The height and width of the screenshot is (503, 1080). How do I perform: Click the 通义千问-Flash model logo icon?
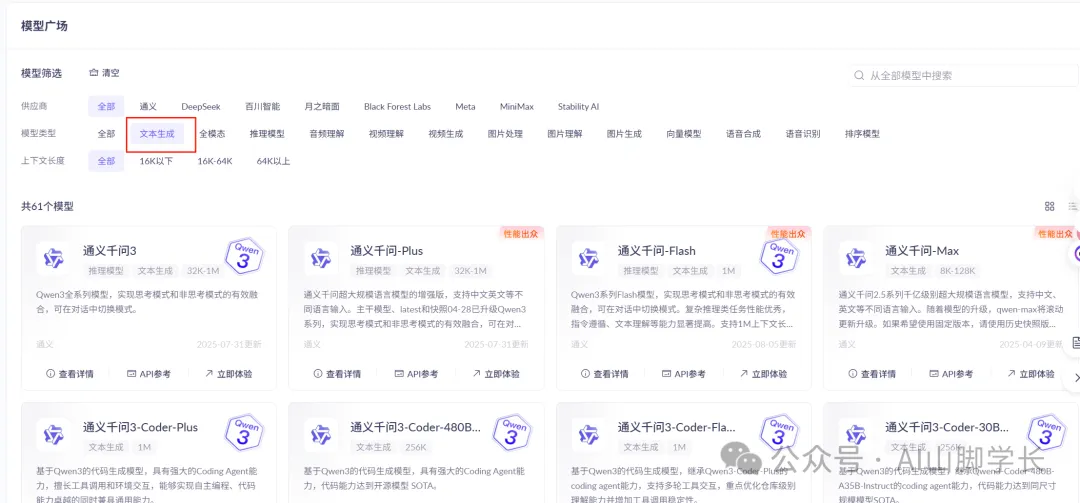coord(588,258)
